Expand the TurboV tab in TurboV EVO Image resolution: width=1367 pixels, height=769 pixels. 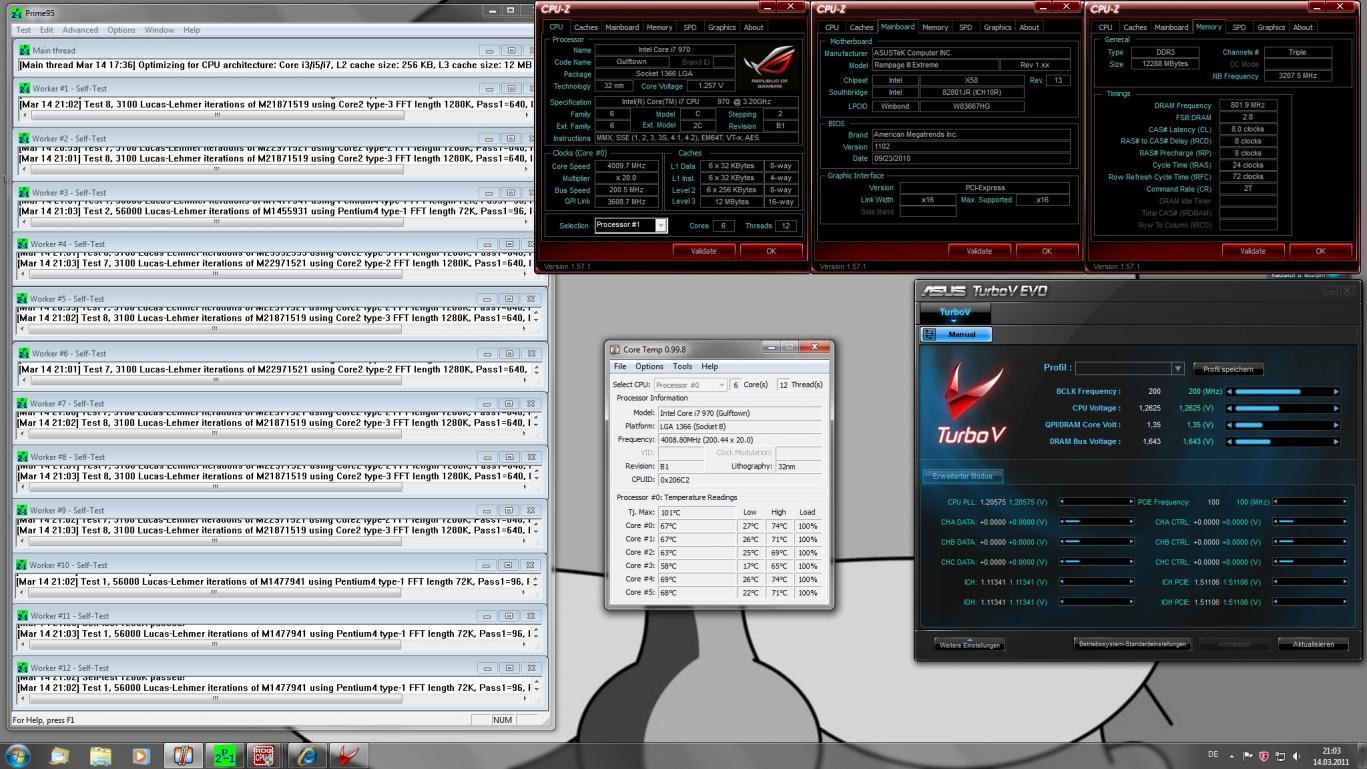click(x=955, y=315)
